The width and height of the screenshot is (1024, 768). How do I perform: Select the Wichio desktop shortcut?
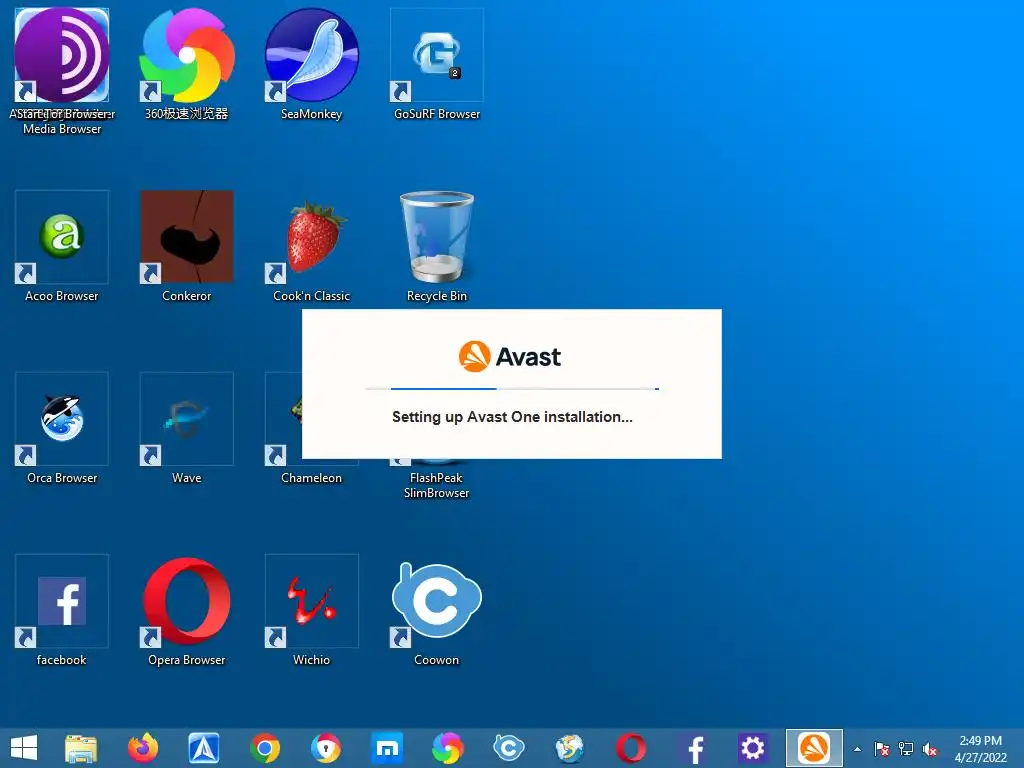(312, 601)
